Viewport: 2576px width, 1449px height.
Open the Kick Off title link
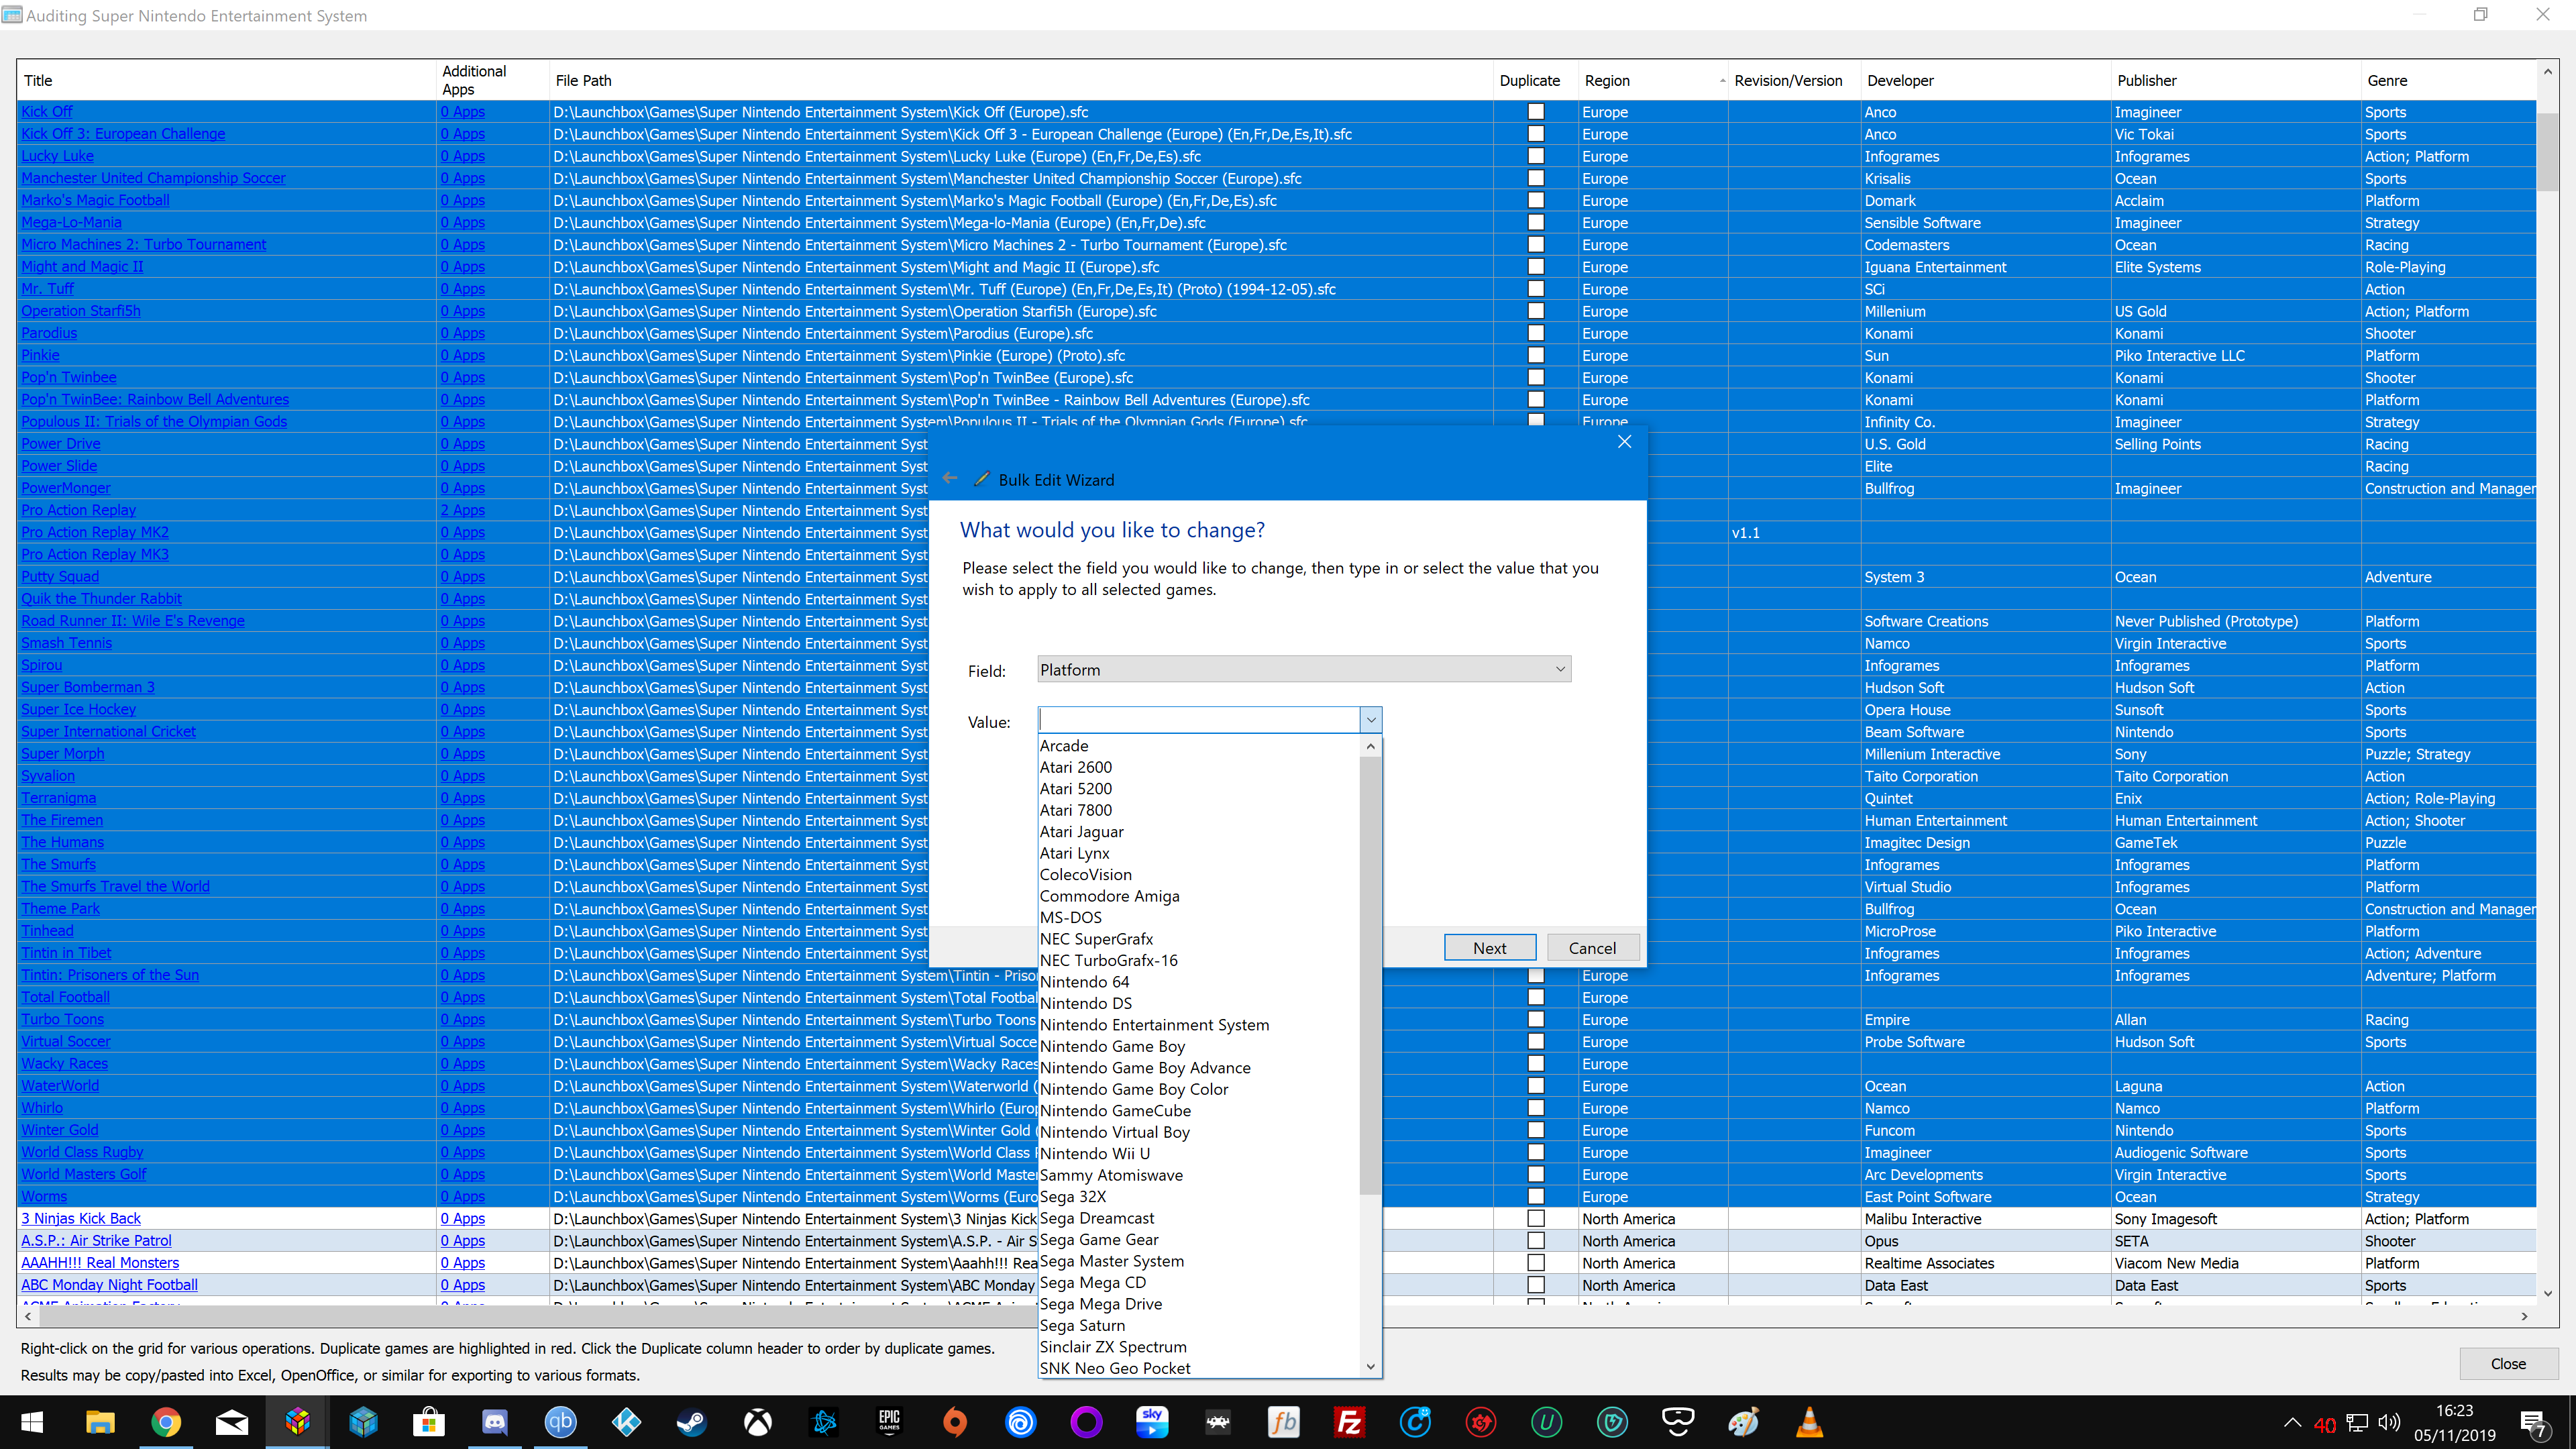(x=47, y=112)
